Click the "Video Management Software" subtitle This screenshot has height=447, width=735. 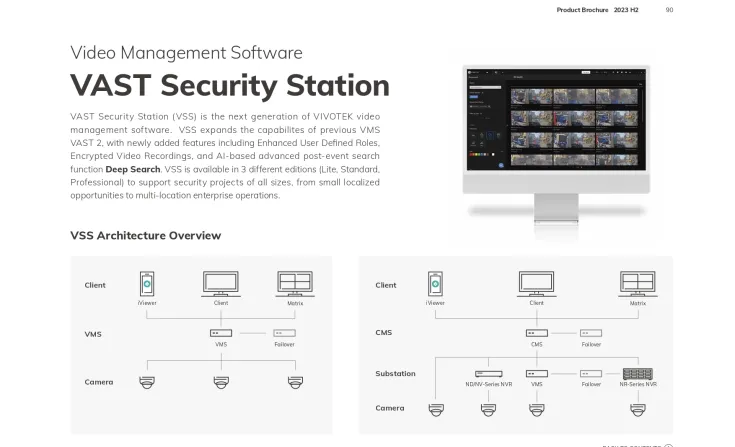[x=186, y=52]
